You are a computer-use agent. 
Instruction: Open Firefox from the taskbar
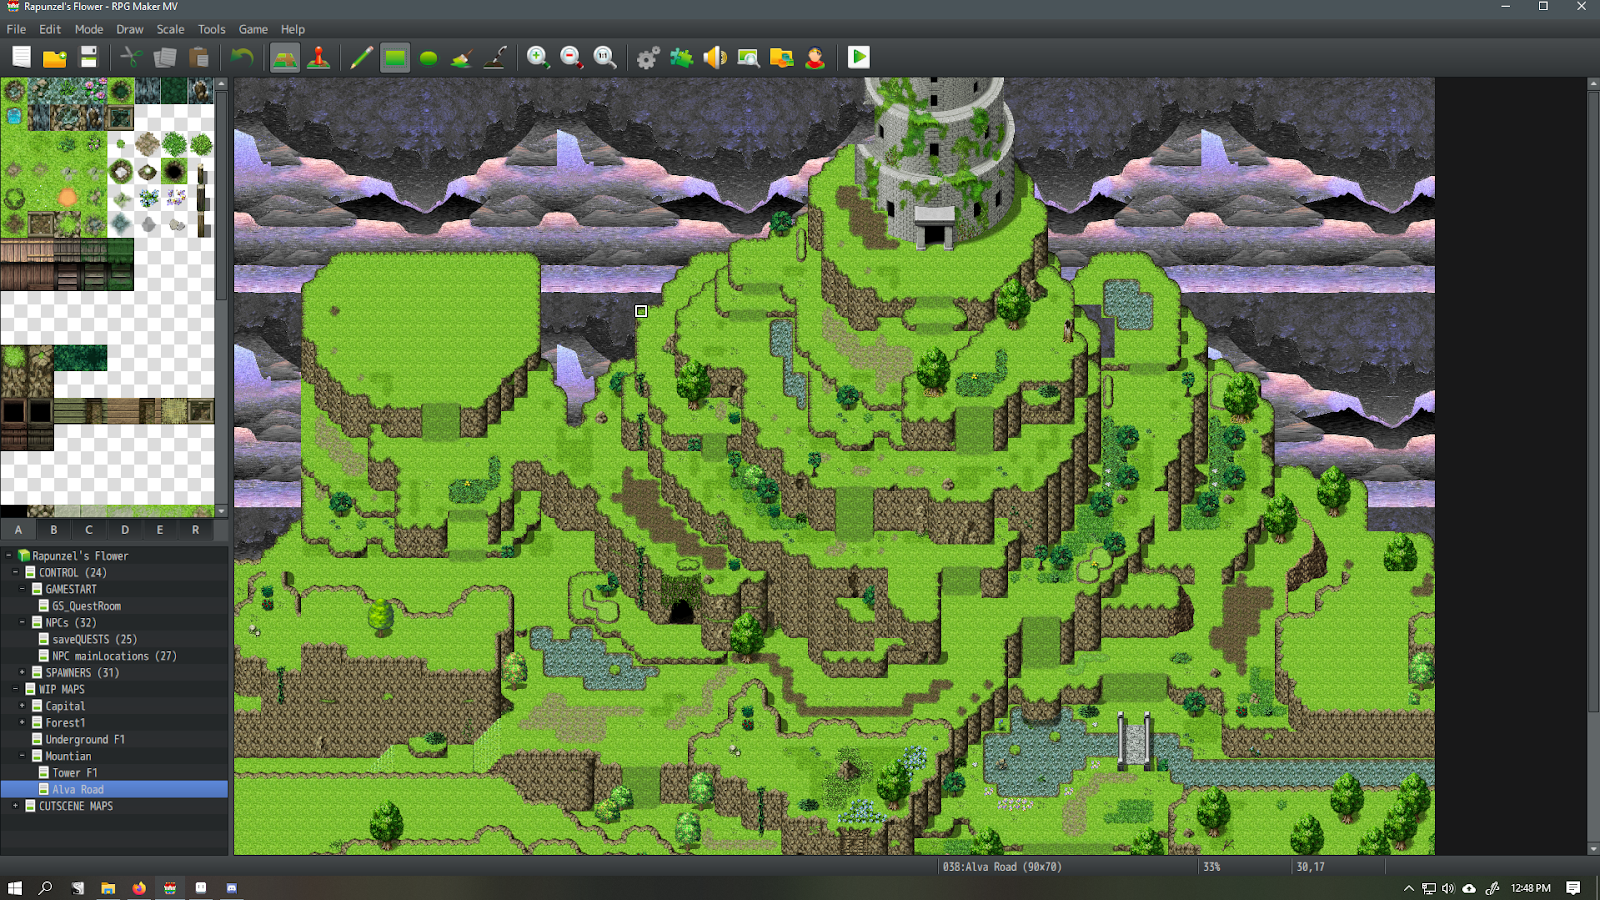tap(139, 888)
